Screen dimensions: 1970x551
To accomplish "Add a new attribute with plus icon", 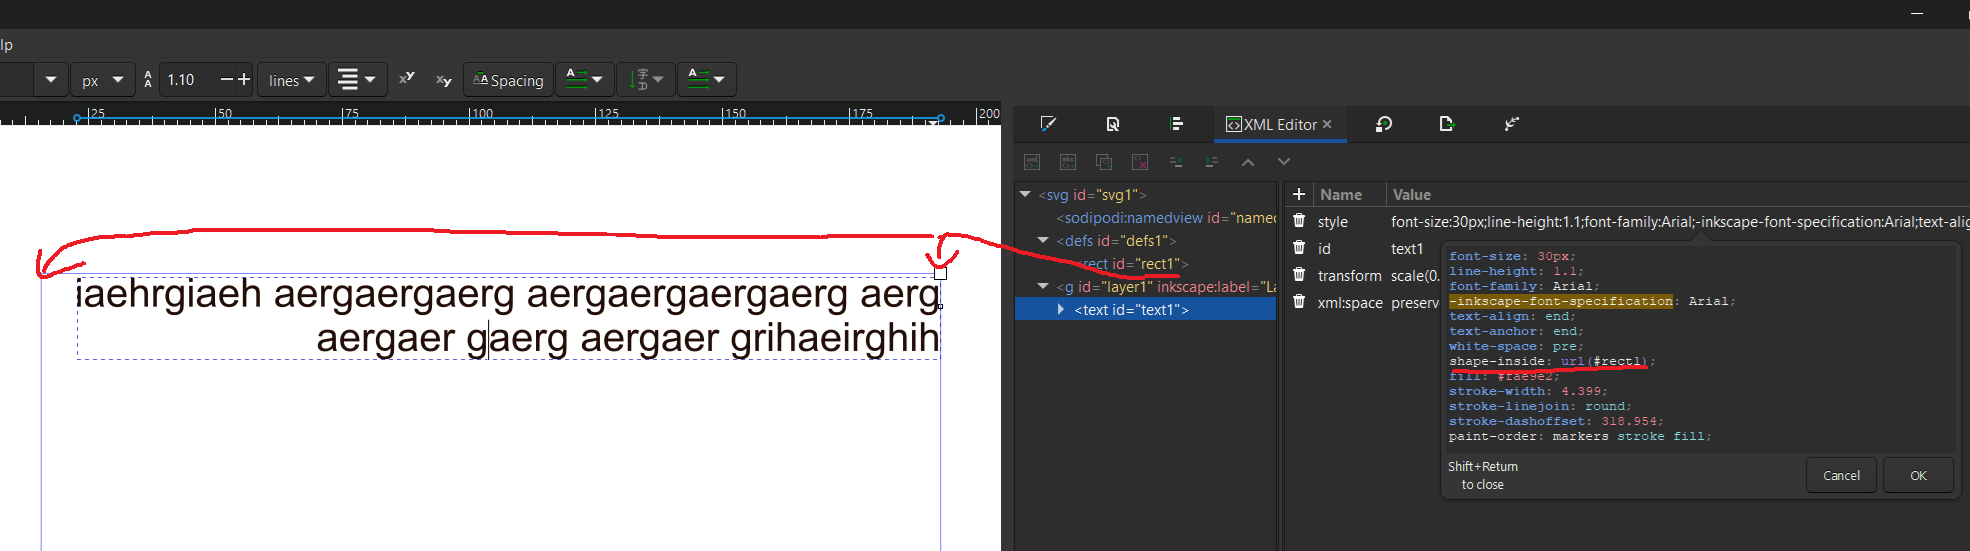I will tap(1299, 194).
